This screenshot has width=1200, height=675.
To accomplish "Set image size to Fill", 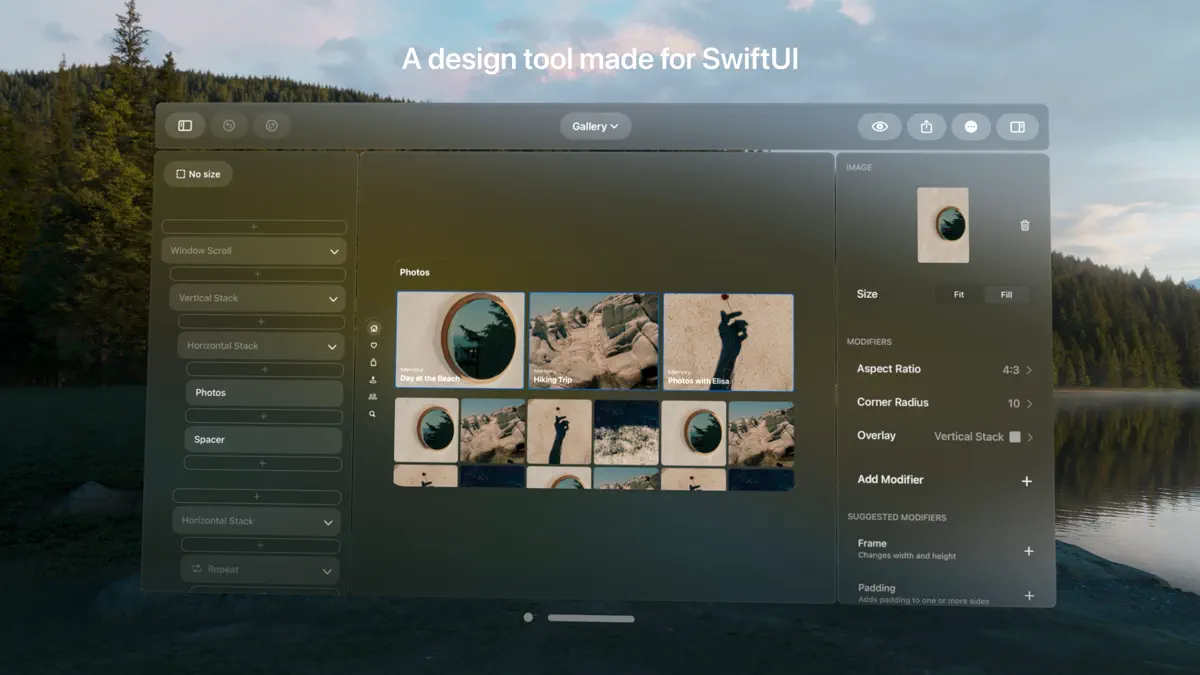I will click(1006, 294).
